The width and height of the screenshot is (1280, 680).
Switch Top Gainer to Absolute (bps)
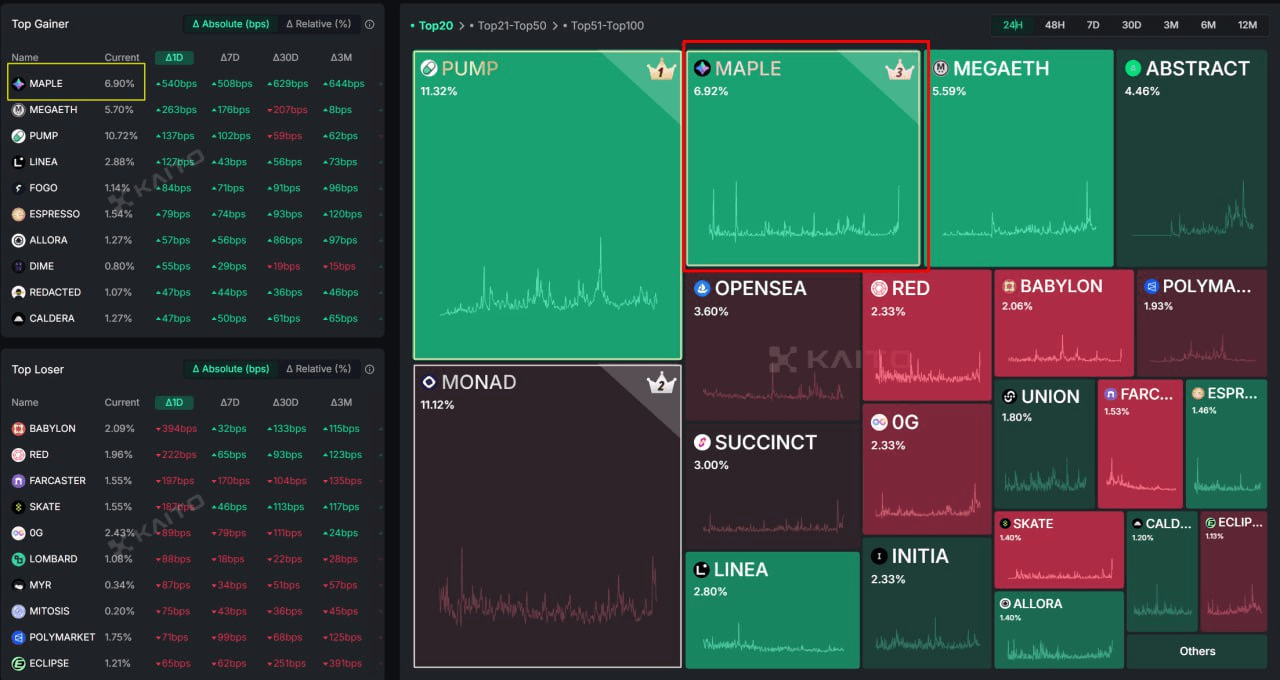[x=230, y=24]
